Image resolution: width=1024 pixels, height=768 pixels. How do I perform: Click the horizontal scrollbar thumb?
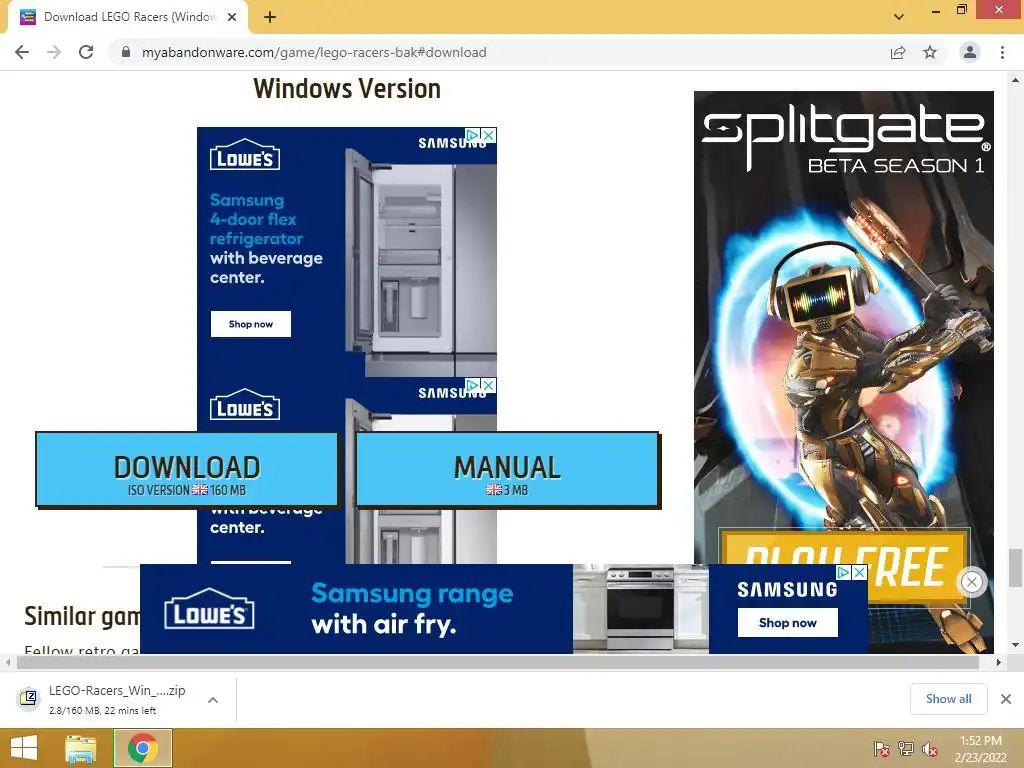(x=498, y=662)
